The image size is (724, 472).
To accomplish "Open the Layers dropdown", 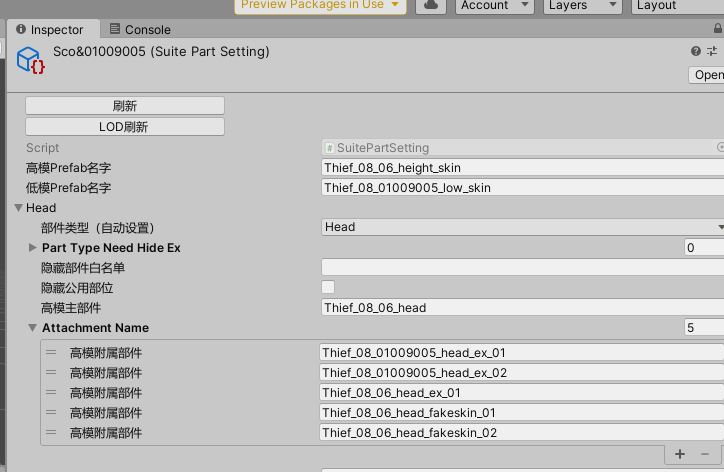I will click(x=583, y=6).
